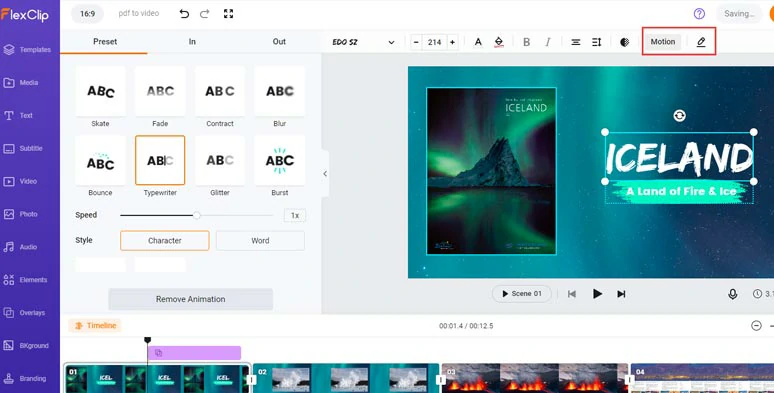Select the Skate animation preset
This screenshot has height=393, width=774.
tap(100, 91)
